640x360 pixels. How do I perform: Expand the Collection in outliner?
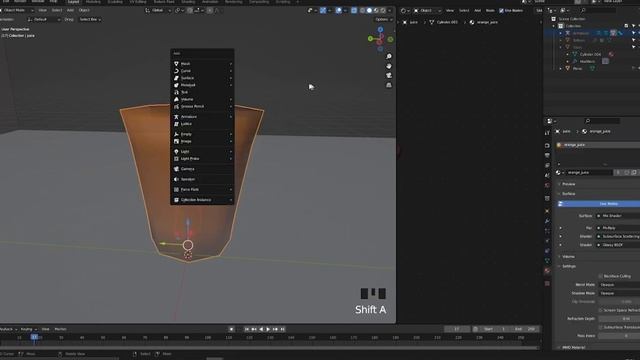point(554,26)
